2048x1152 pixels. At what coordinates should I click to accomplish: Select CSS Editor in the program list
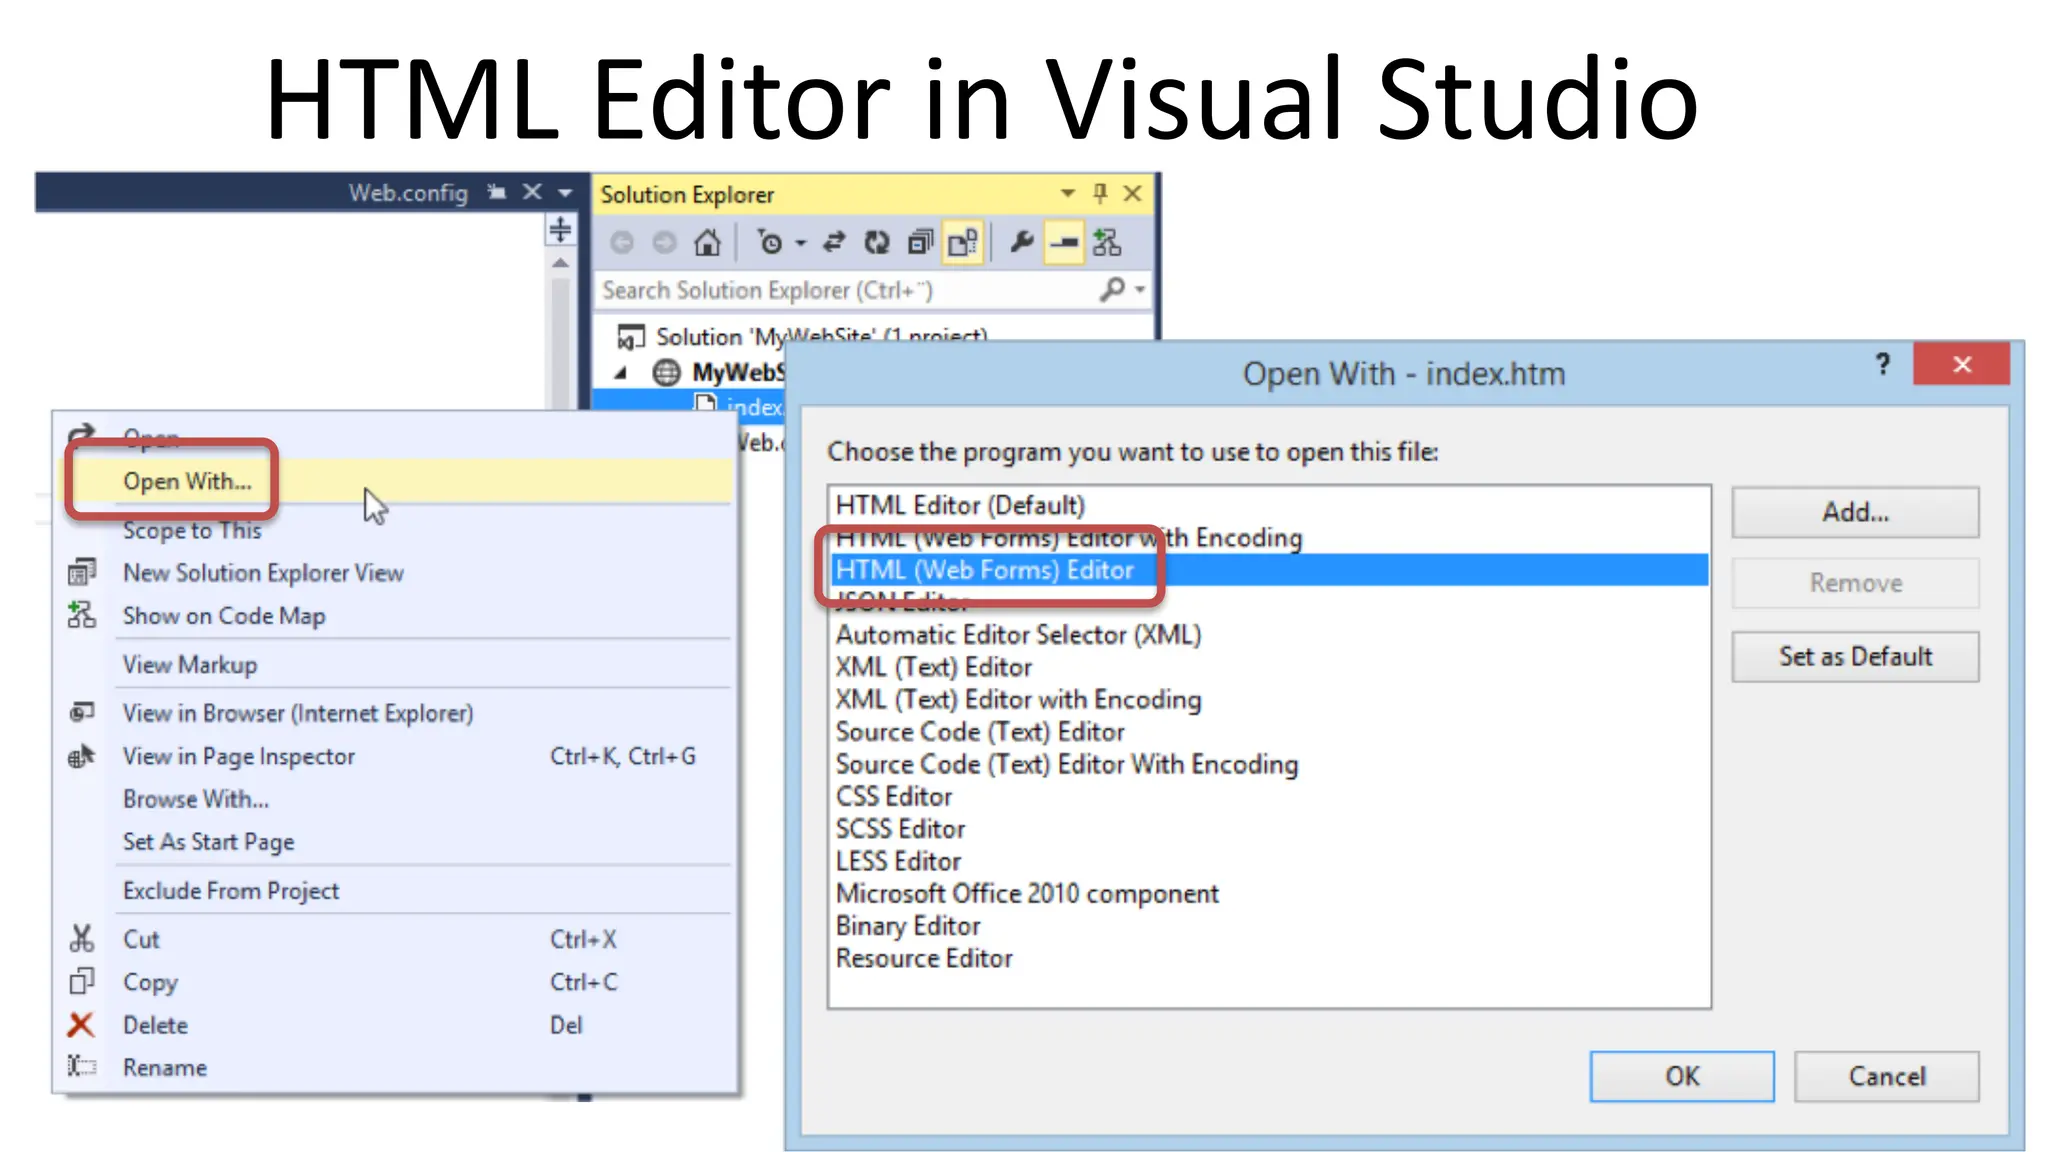pyautogui.click(x=1269, y=796)
